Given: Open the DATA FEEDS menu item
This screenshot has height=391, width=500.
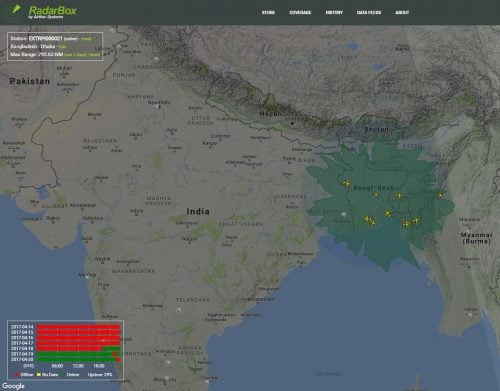Looking at the screenshot, I should 369,13.
